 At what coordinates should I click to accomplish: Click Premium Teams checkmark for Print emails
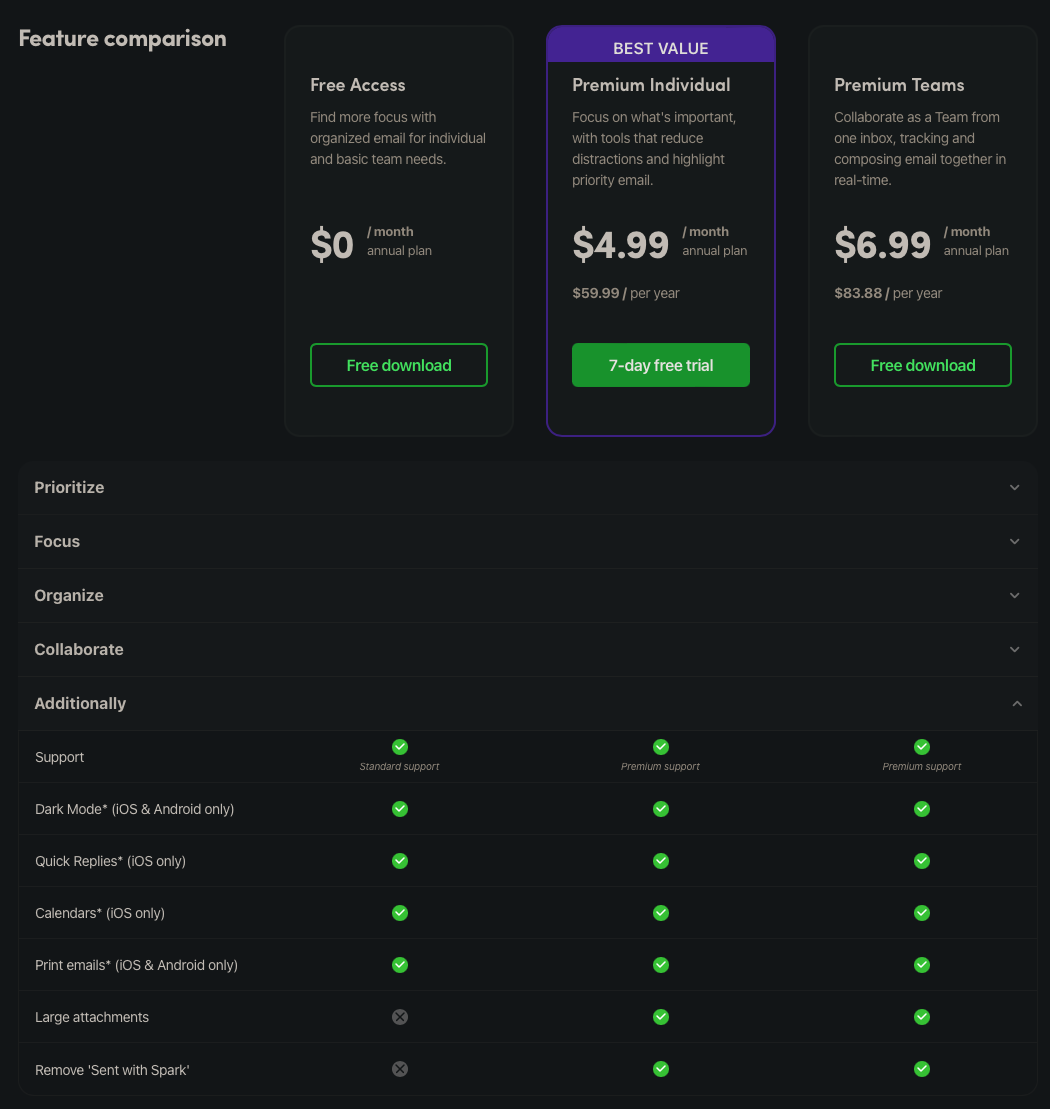(921, 965)
